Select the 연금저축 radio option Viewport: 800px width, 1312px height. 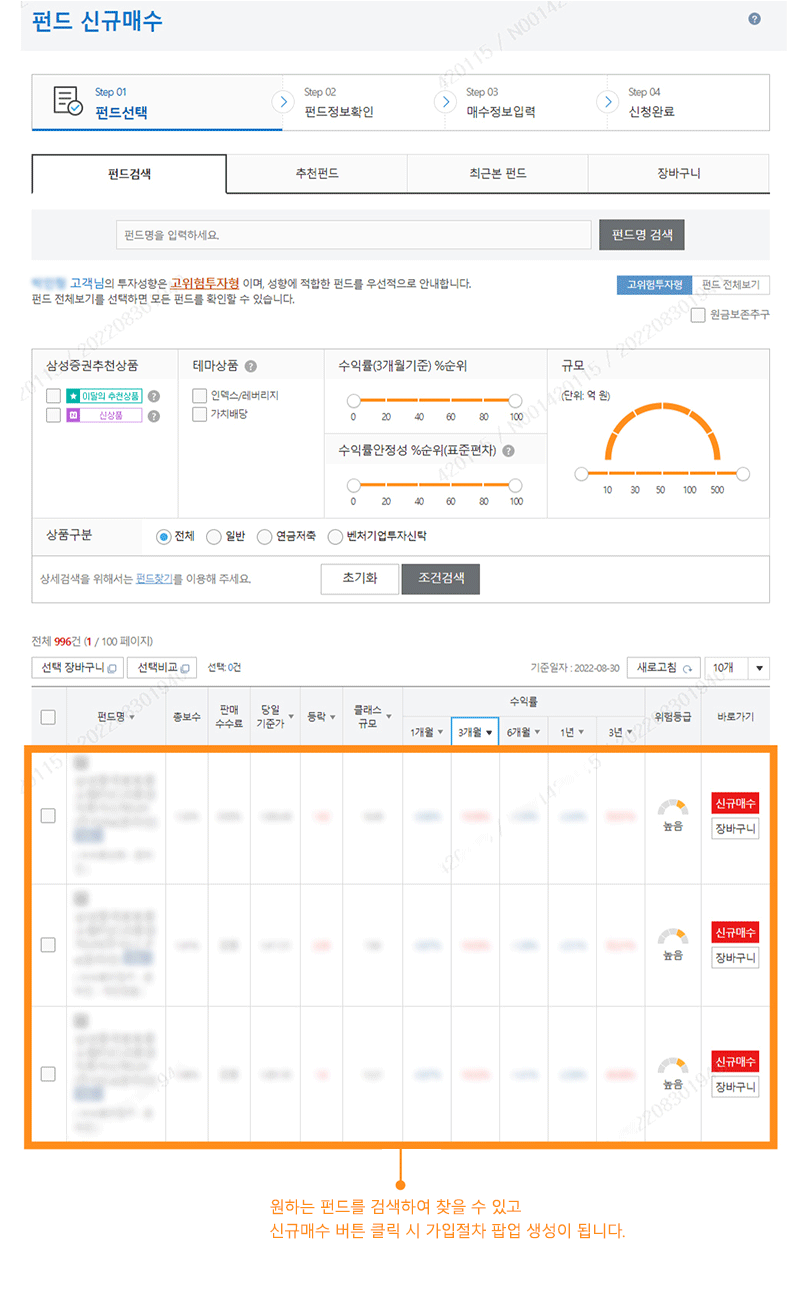click(264, 537)
